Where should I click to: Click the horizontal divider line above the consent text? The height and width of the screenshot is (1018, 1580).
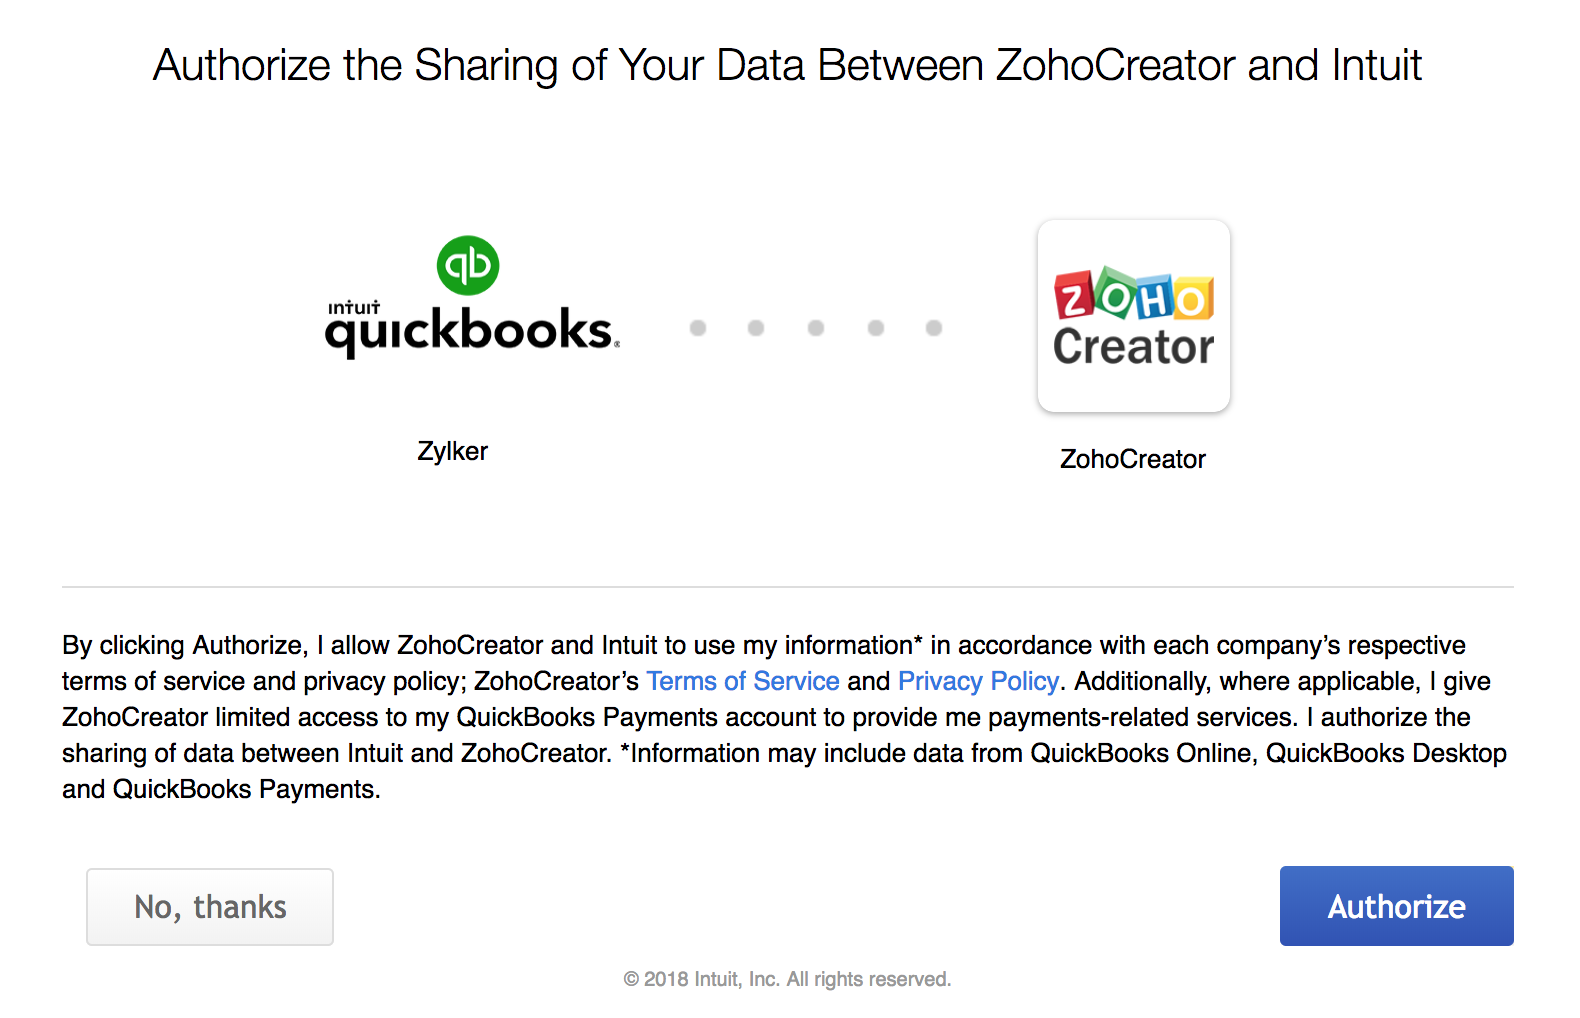coord(787,587)
